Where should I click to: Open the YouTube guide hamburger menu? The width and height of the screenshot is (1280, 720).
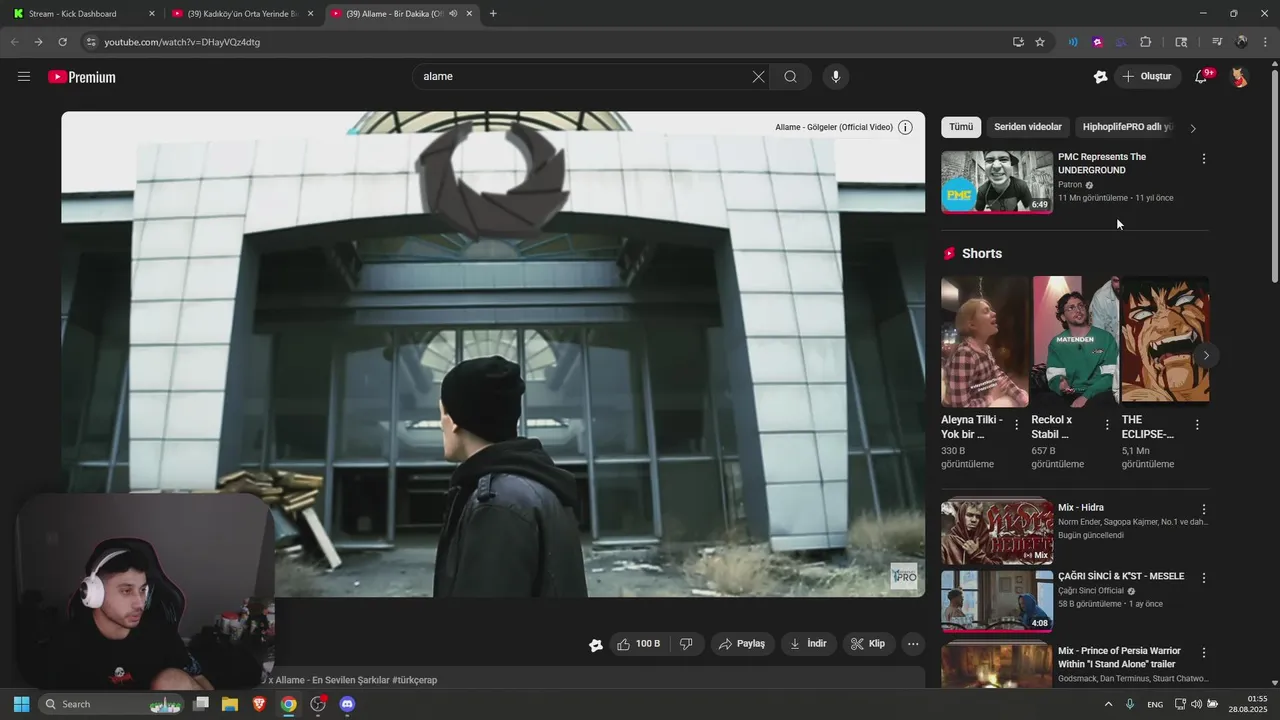[24, 76]
